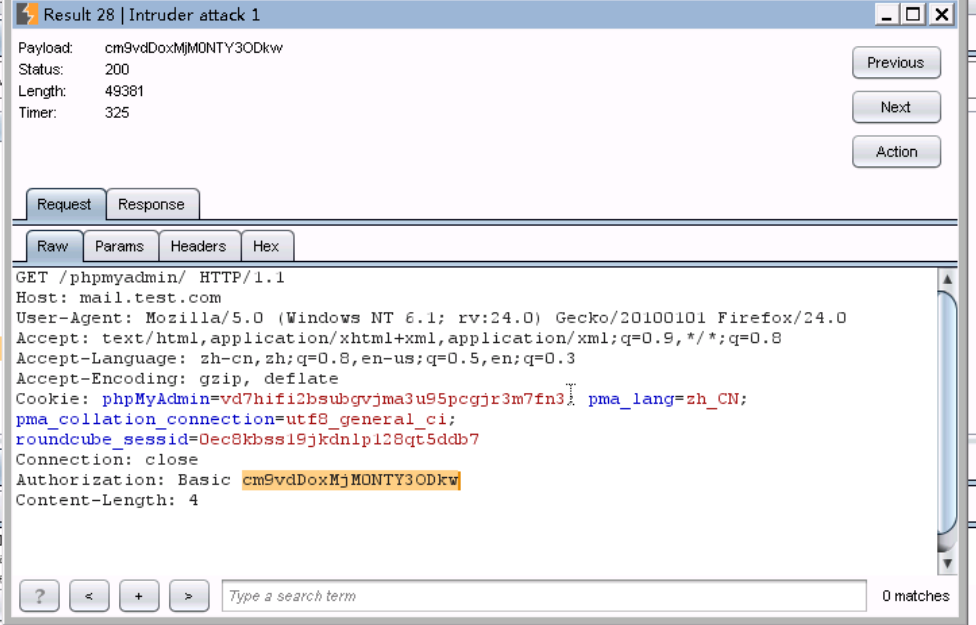Click the Length value 49381
This screenshot has height=625, width=976.
click(124, 91)
